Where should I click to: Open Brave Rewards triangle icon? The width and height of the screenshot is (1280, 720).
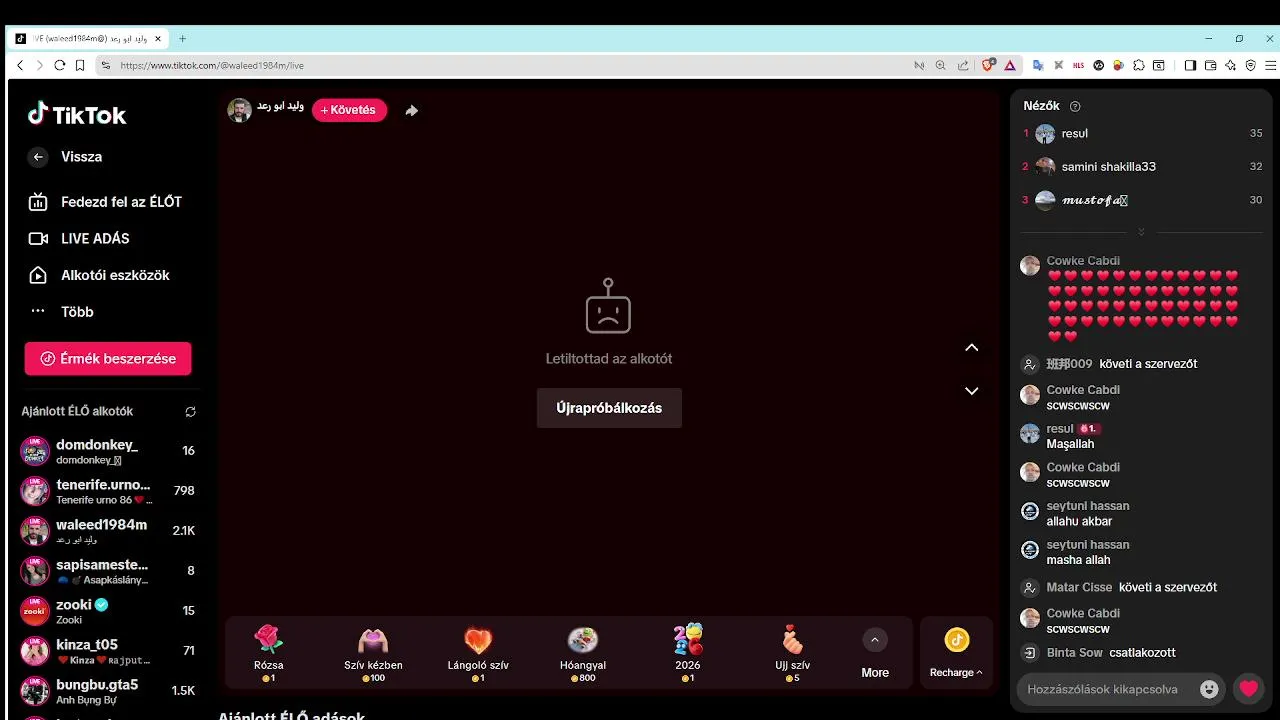1010,65
